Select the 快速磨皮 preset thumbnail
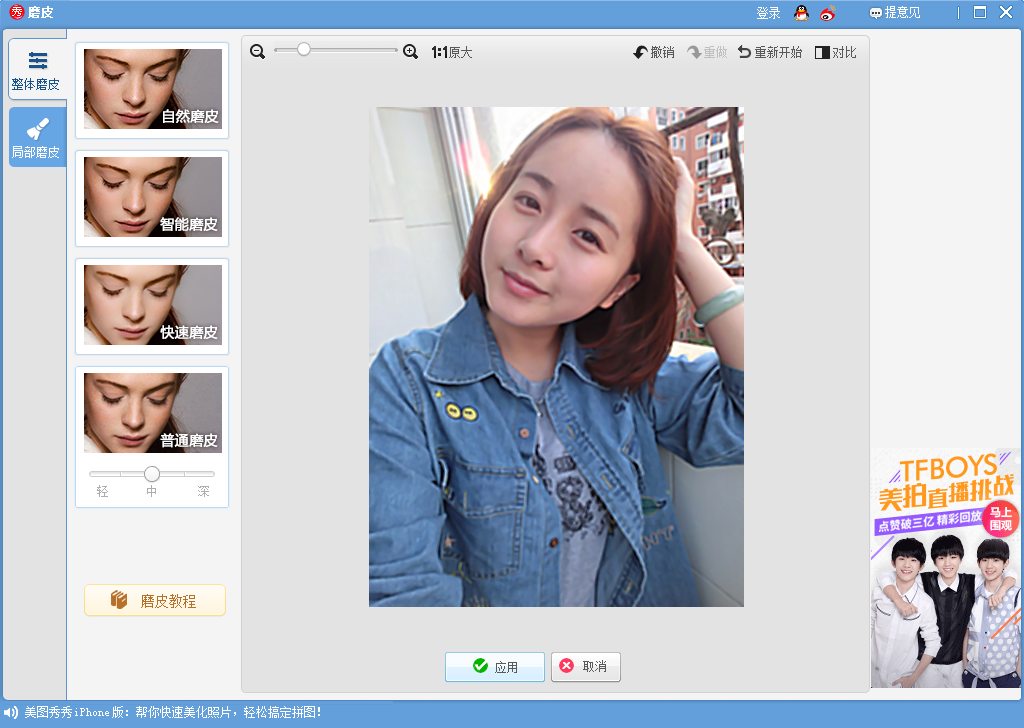The height and width of the screenshot is (728, 1024). 152,306
